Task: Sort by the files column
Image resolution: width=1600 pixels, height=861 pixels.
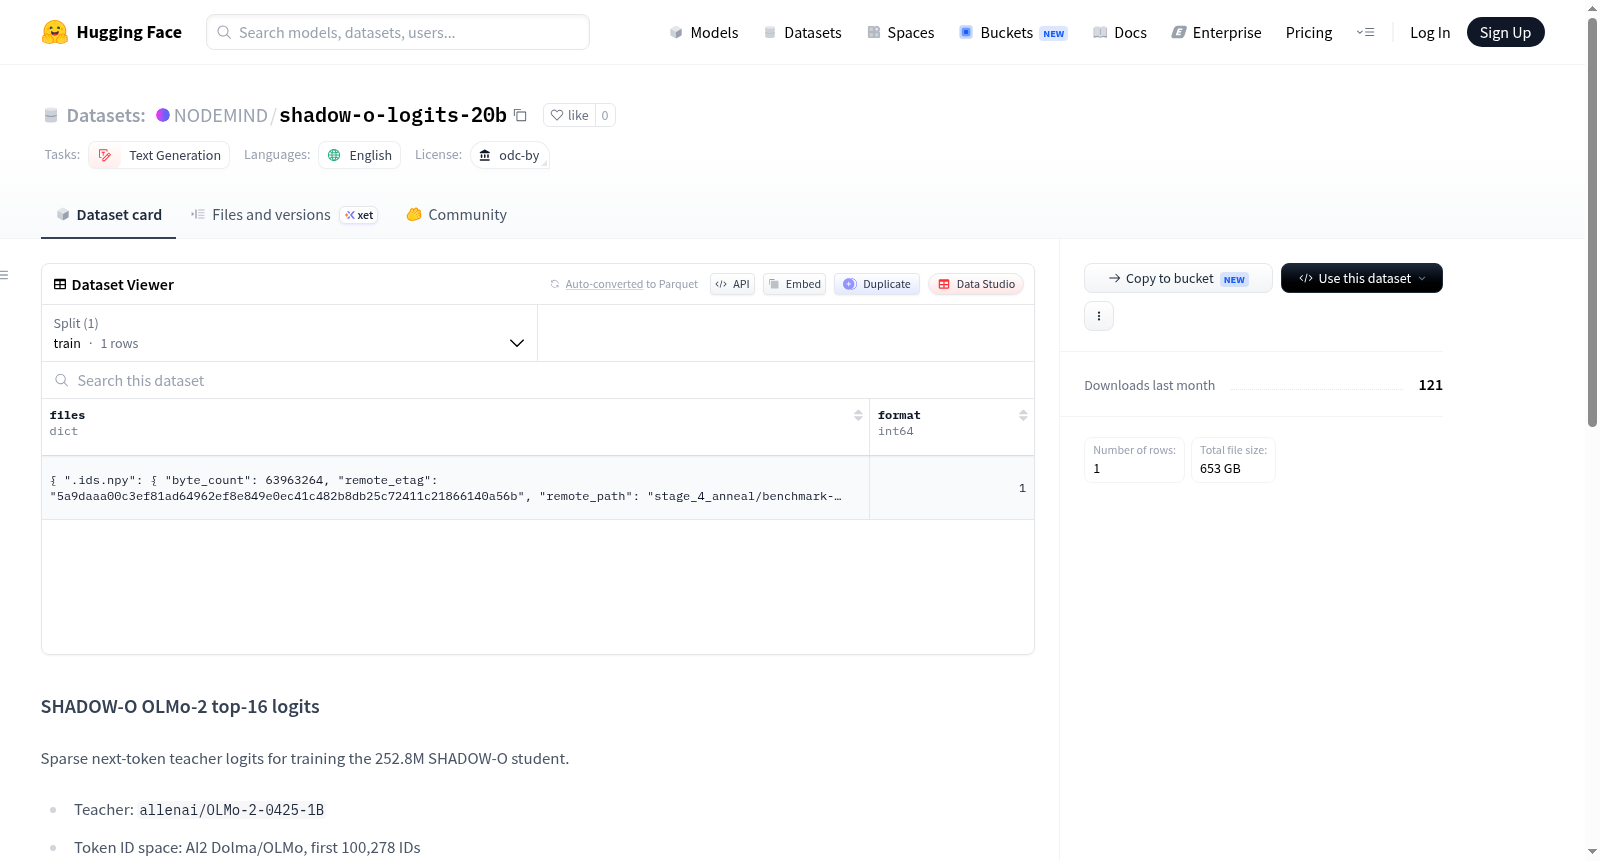Action: pos(858,415)
